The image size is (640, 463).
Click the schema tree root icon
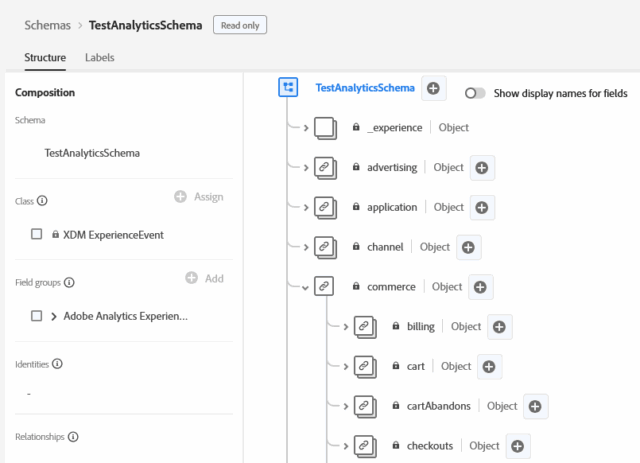pos(288,88)
